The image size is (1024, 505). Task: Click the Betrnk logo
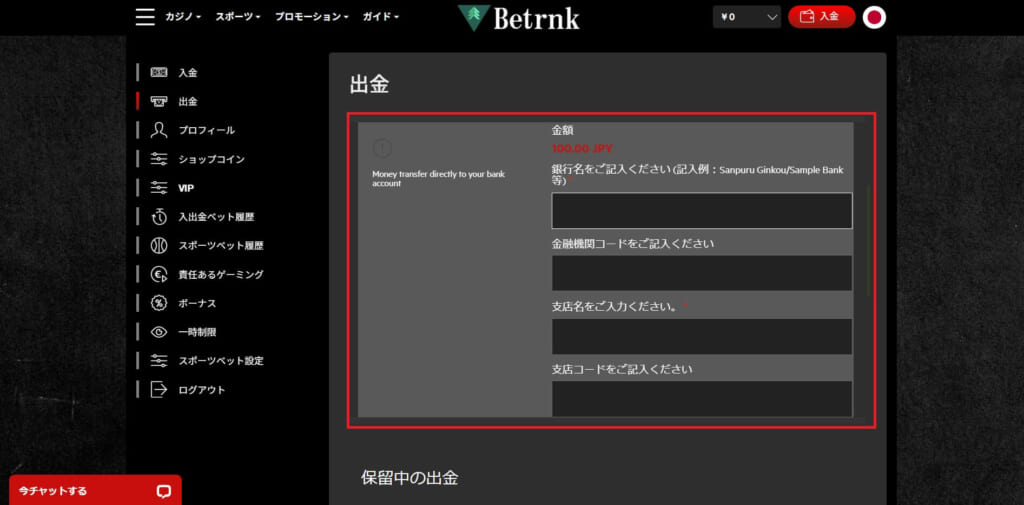coord(518,17)
